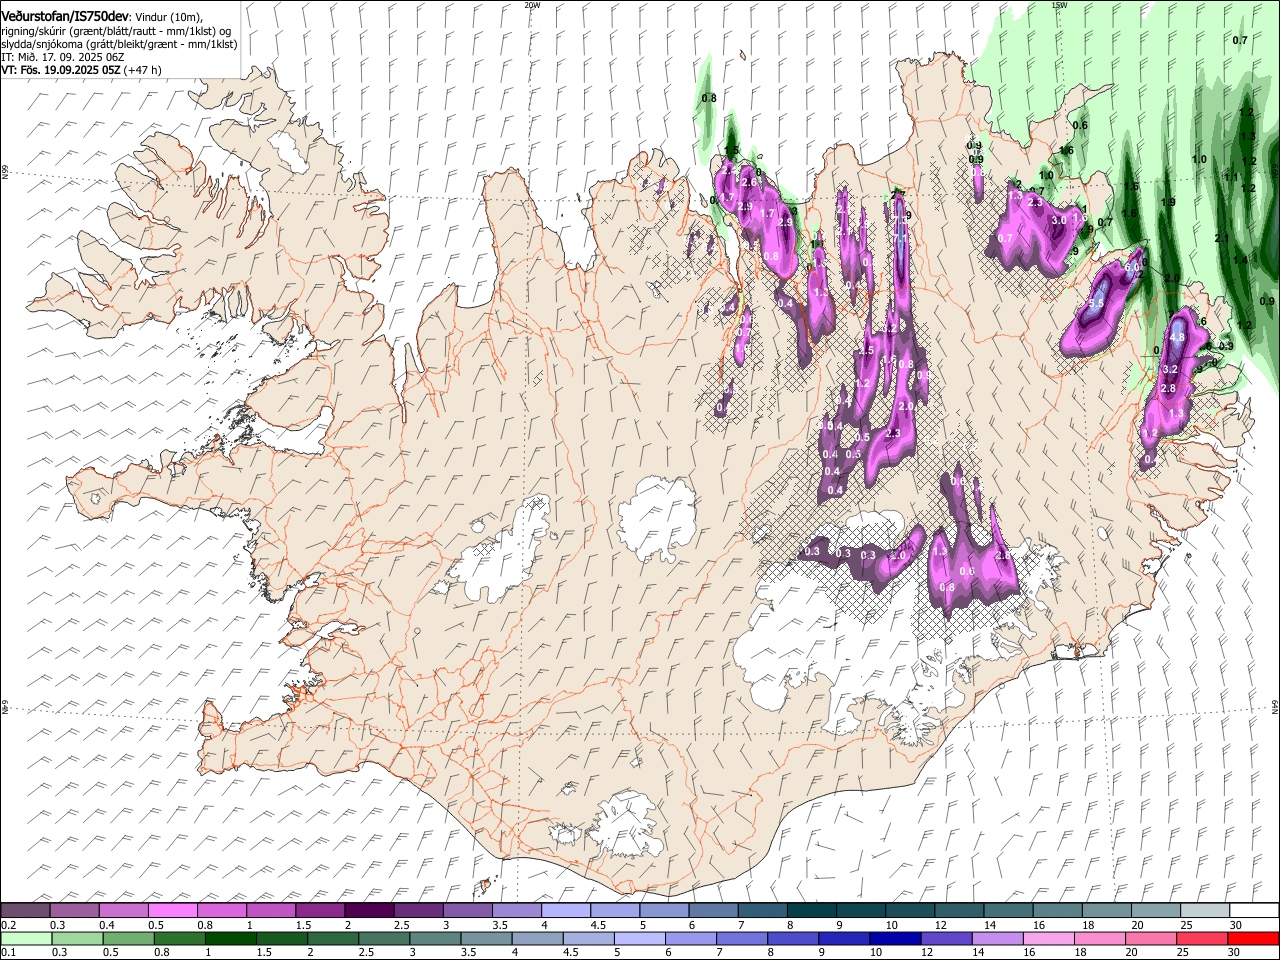Select the 0.5–0.8 bright pink upper legend swatch
This screenshot has height=960, width=1280.
(172, 911)
